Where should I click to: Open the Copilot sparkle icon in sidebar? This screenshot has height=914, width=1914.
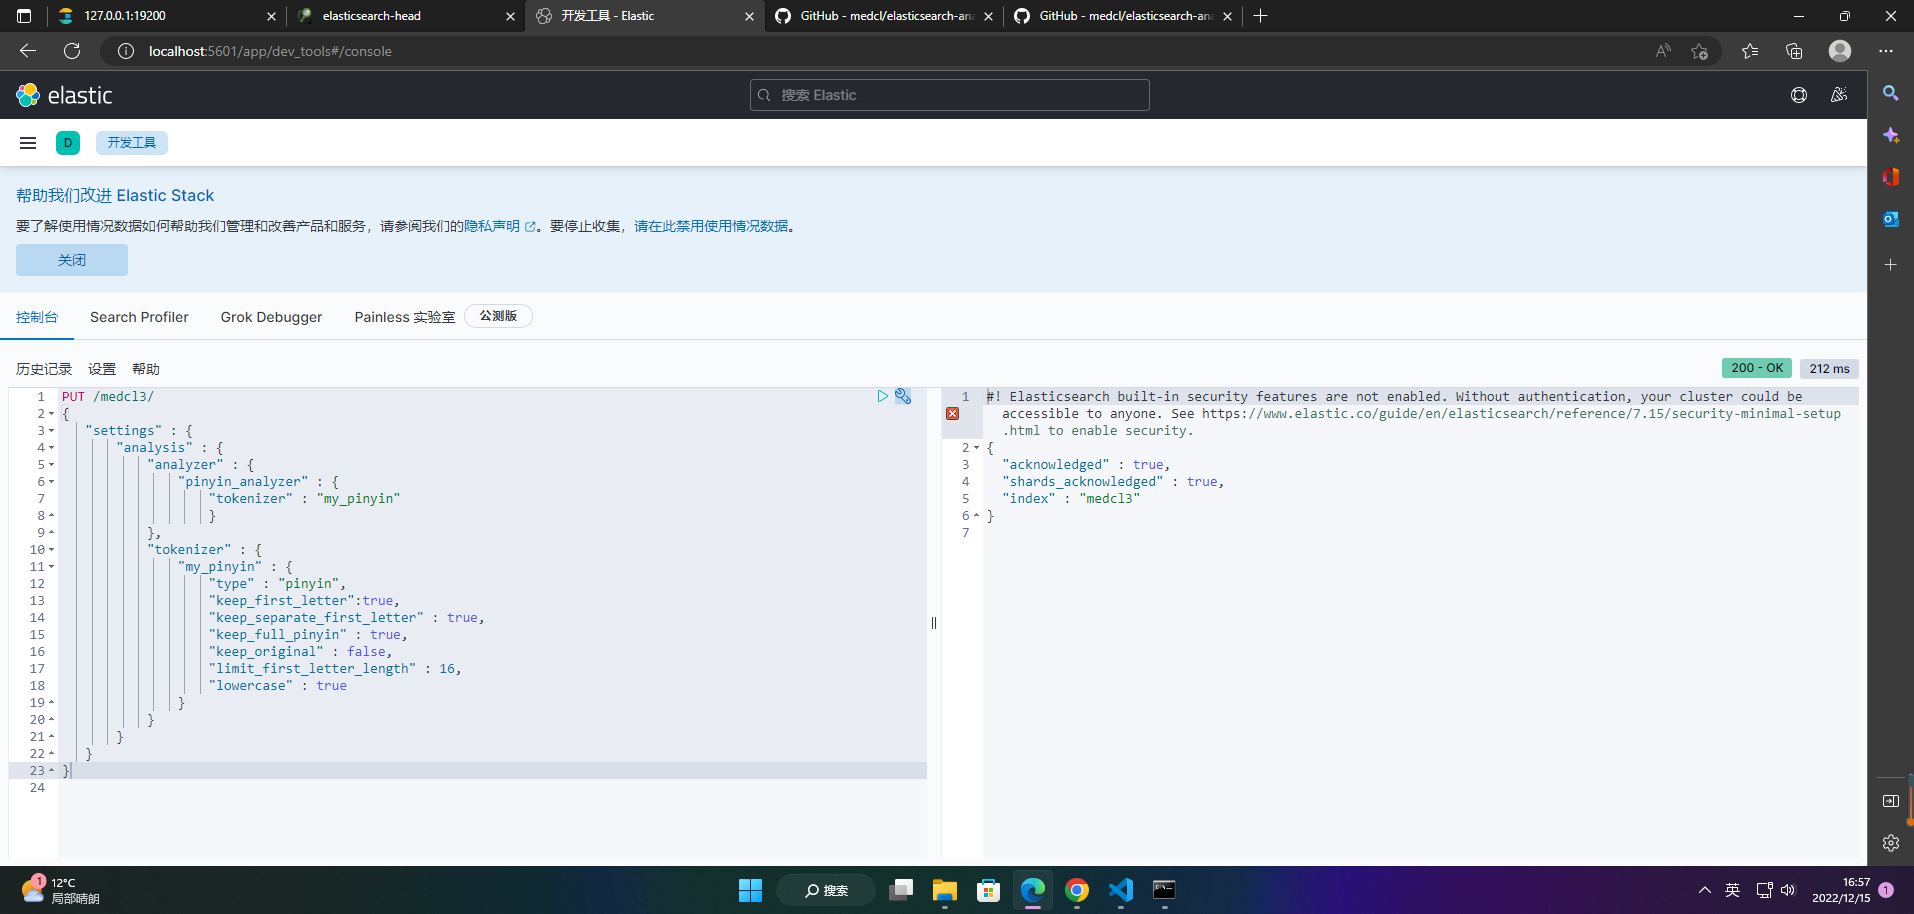tap(1890, 135)
